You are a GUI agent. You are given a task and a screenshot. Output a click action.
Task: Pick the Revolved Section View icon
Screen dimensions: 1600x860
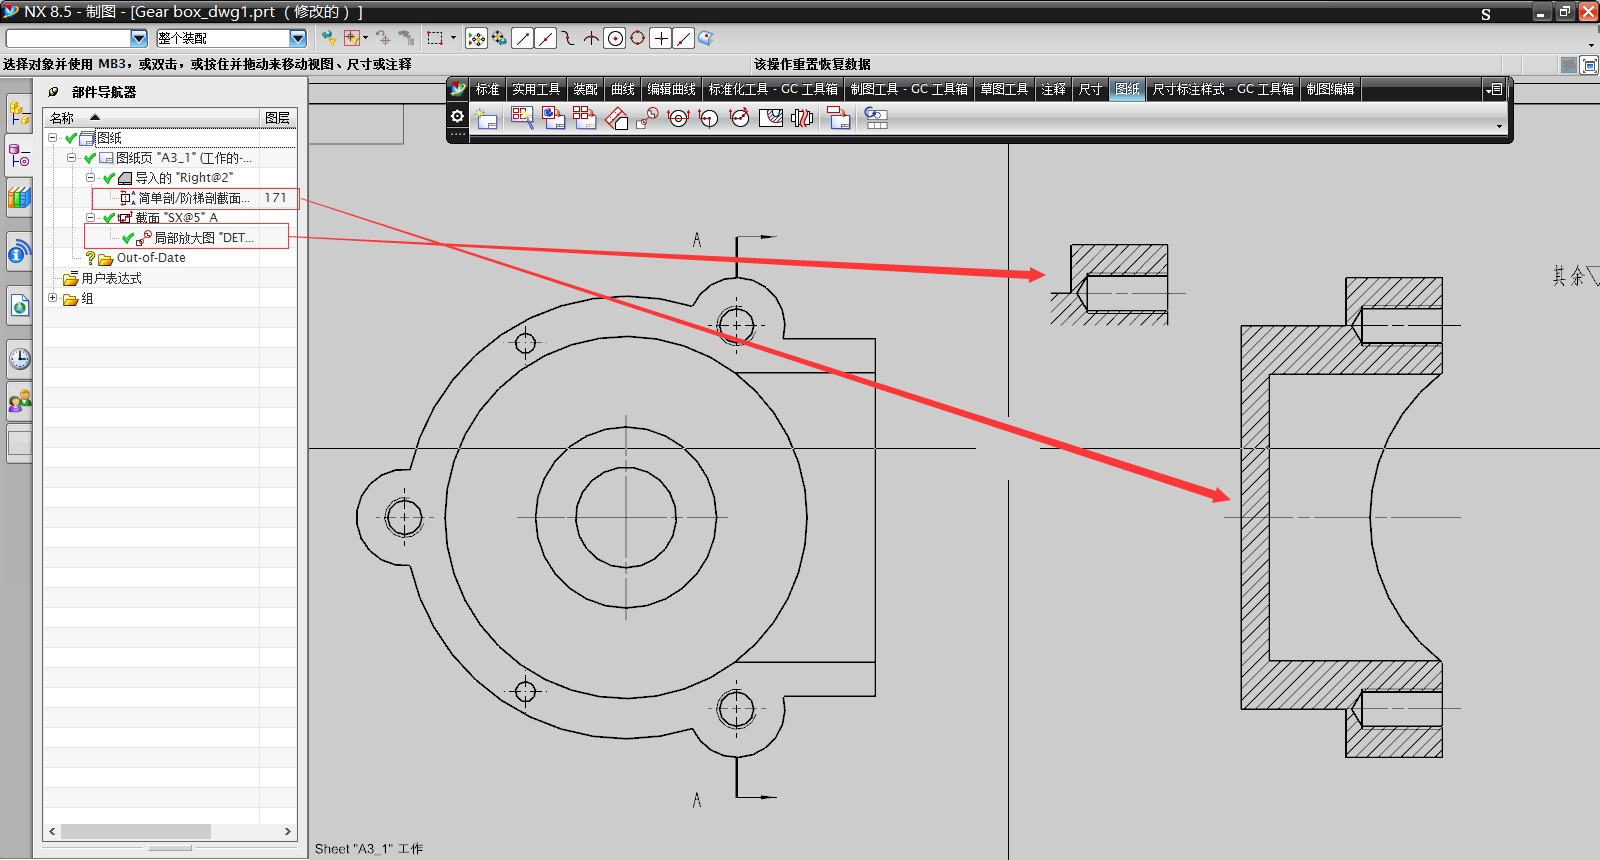click(740, 118)
